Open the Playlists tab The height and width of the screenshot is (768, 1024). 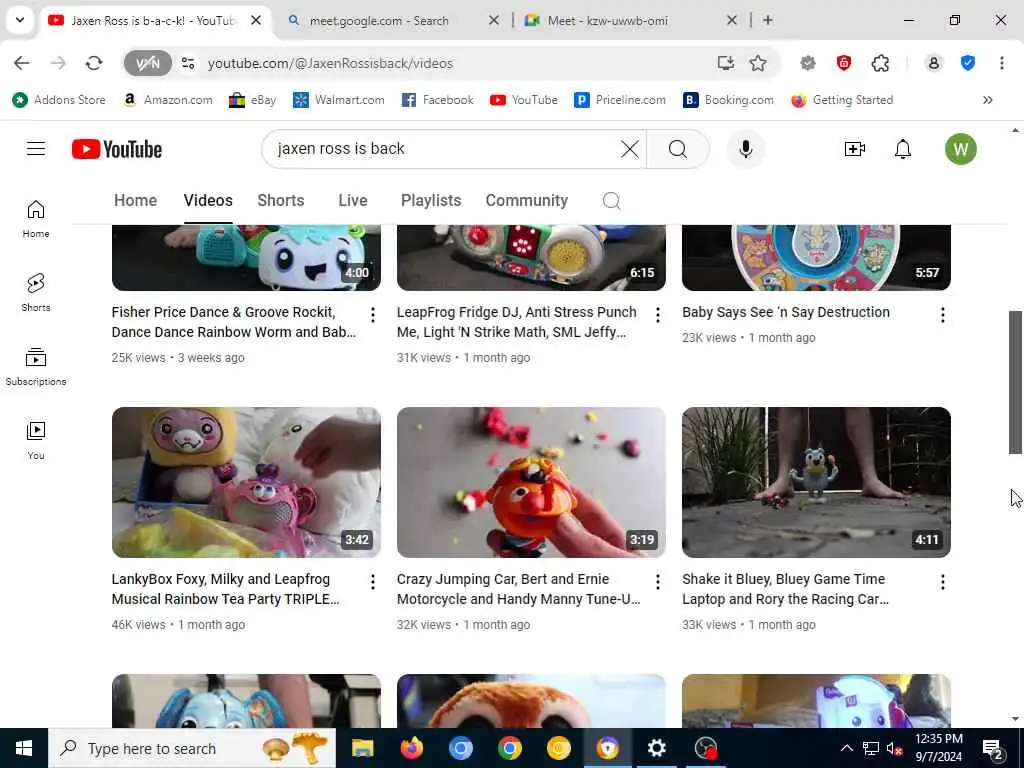pyautogui.click(x=431, y=200)
